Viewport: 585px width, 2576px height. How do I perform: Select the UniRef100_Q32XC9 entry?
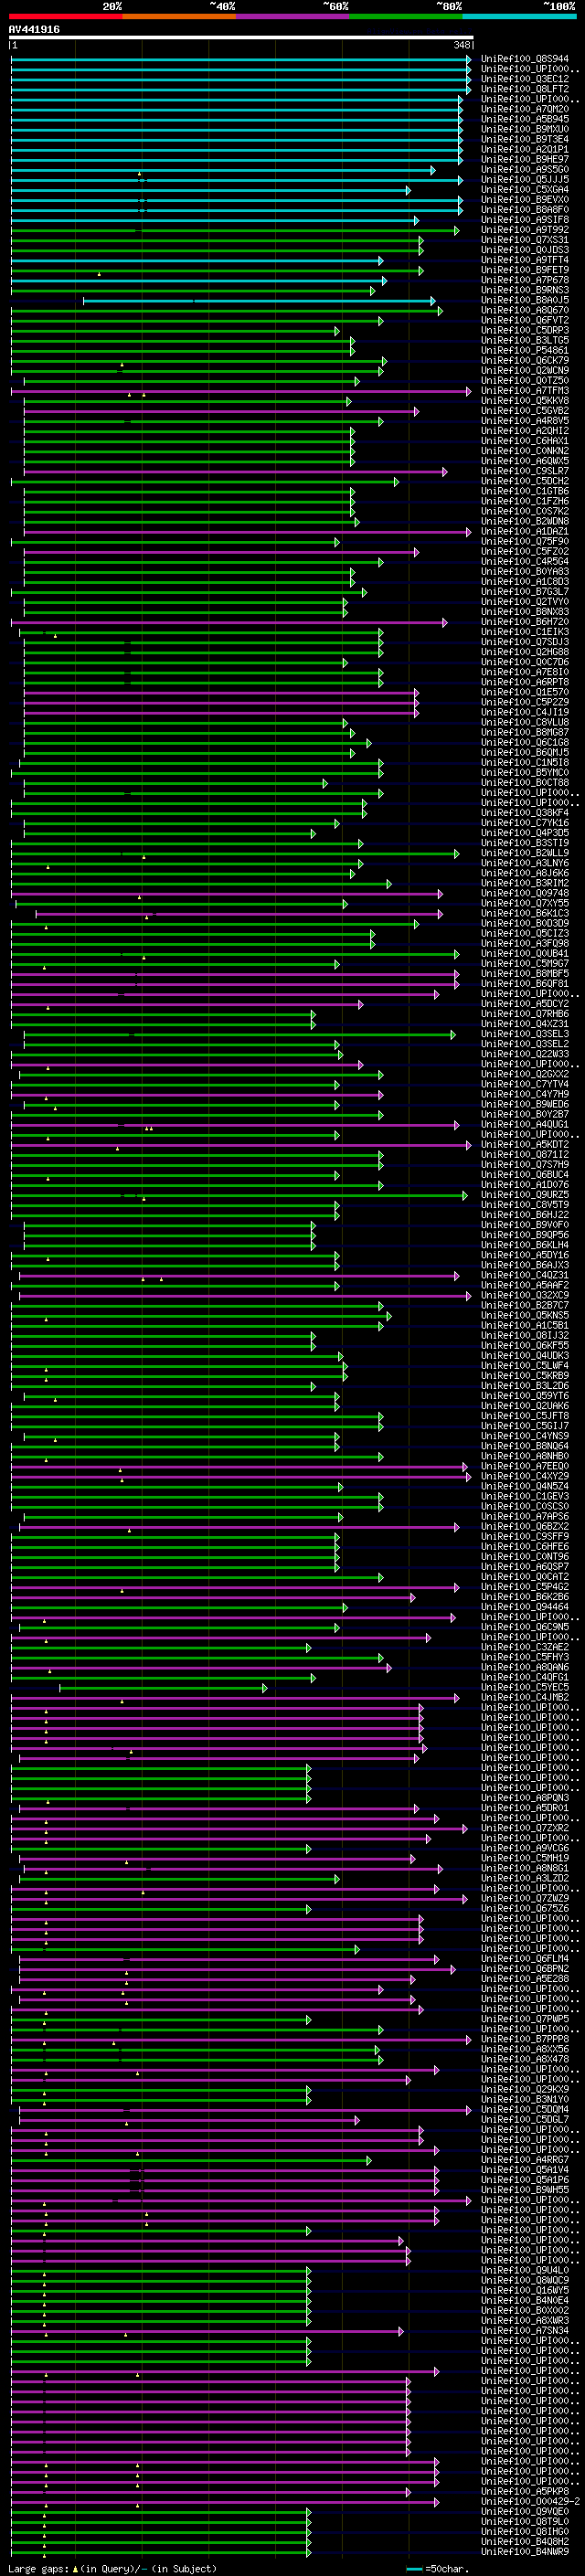525,1295
